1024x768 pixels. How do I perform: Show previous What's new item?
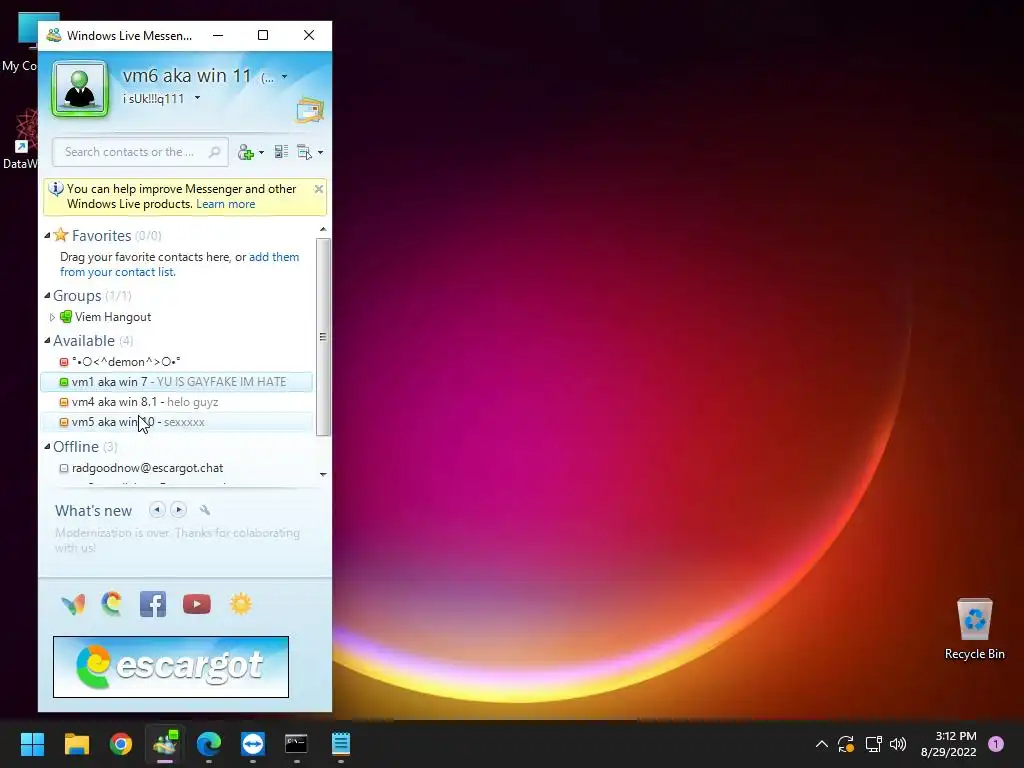click(x=157, y=510)
